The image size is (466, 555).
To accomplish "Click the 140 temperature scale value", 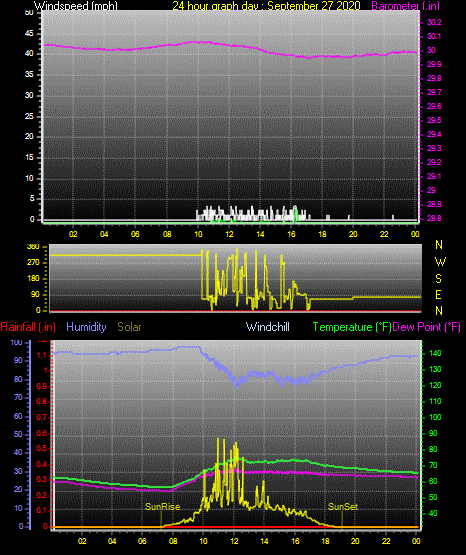I will point(435,353).
